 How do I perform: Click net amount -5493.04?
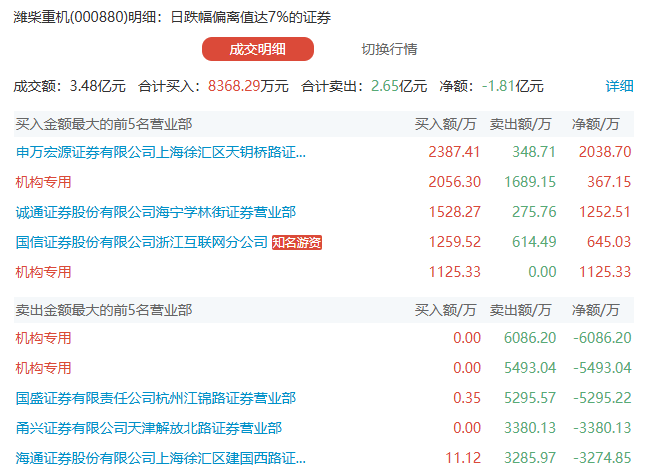tap(602, 368)
